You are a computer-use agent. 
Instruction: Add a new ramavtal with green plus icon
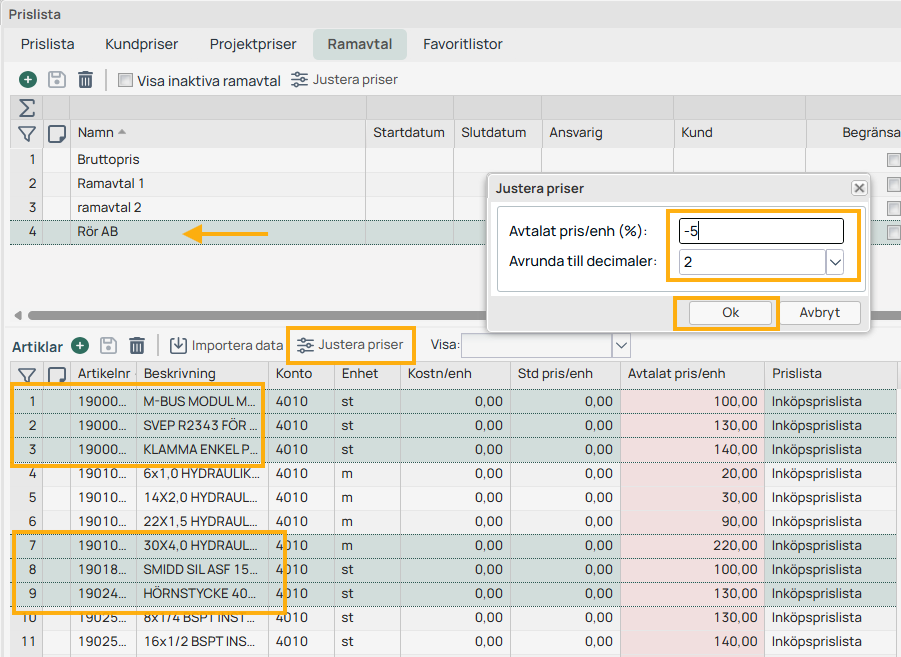click(x=27, y=80)
